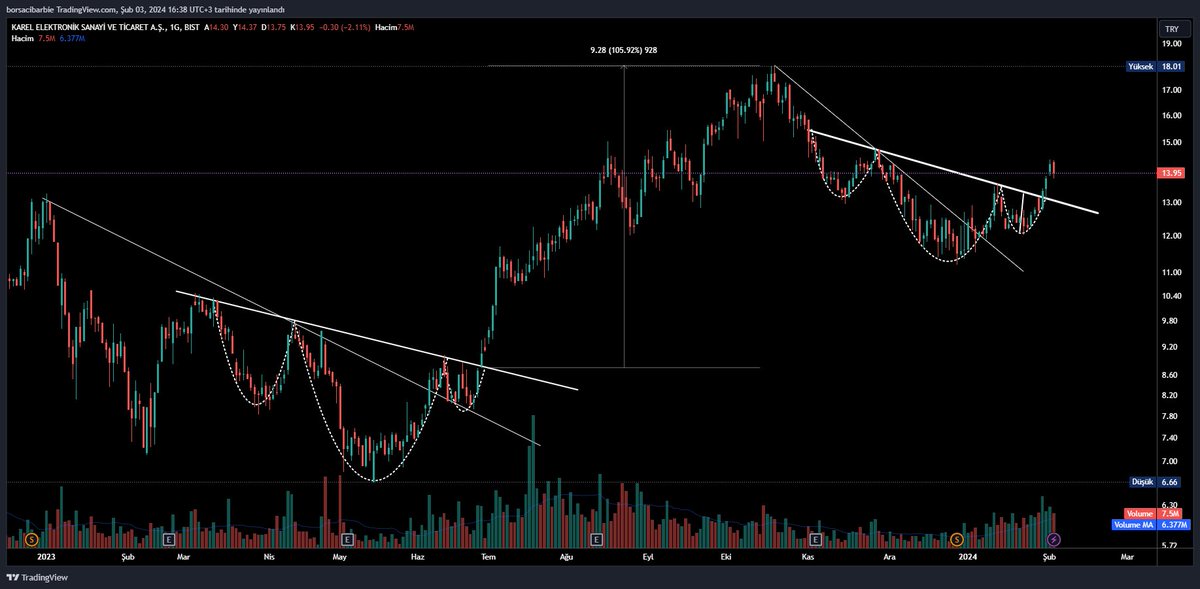
Task: Open the earnings marker E before Eyl
Action: [596, 539]
